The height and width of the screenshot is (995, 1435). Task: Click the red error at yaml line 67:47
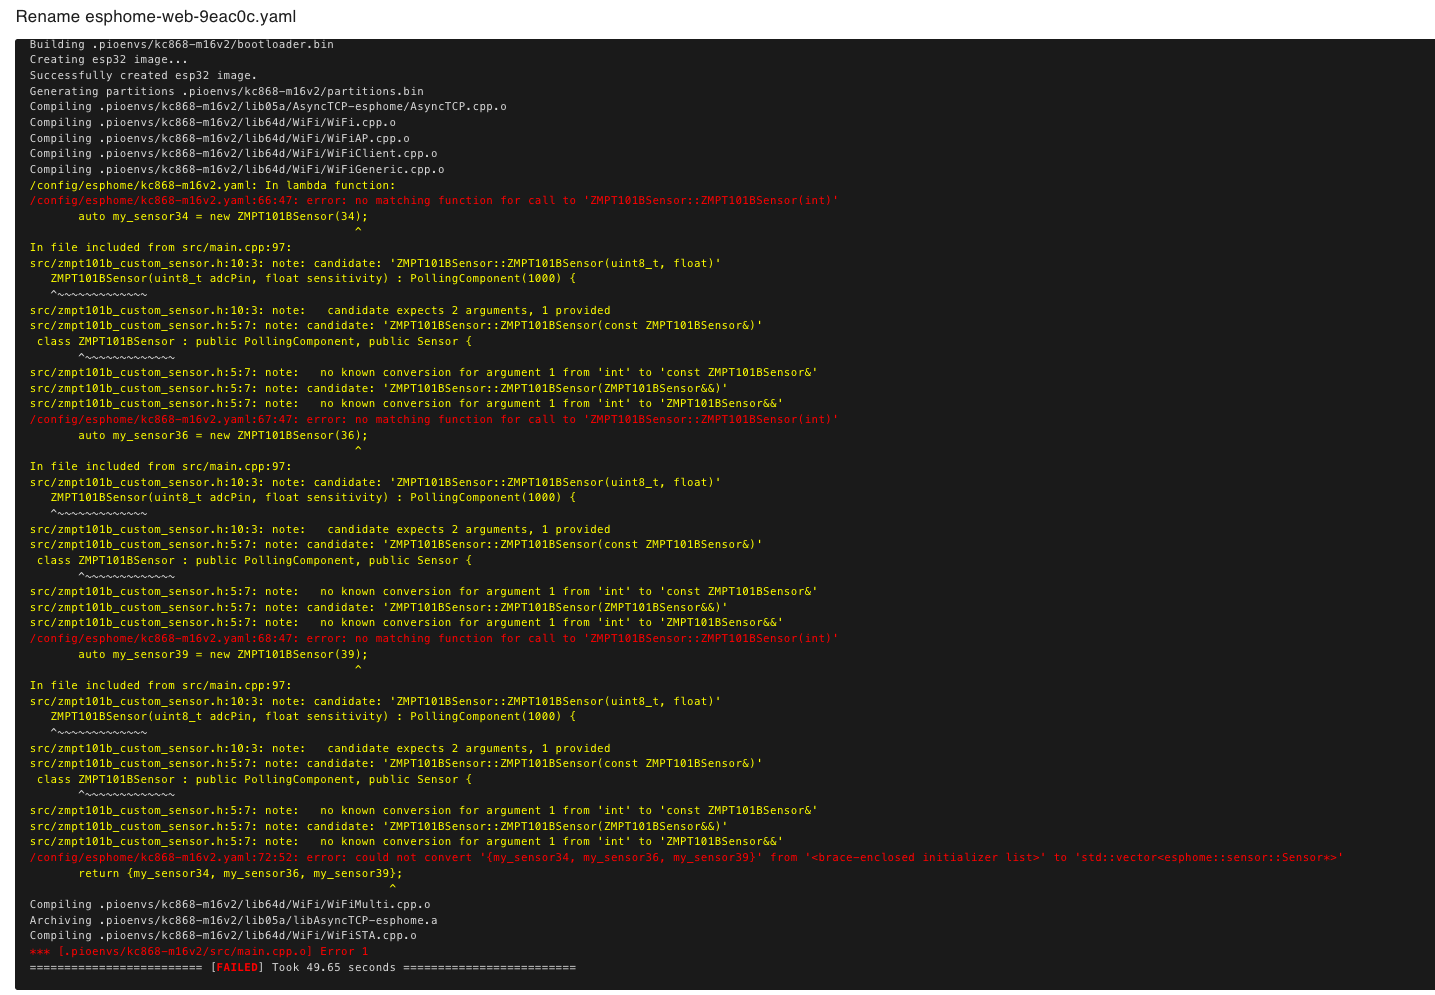click(x=433, y=420)
